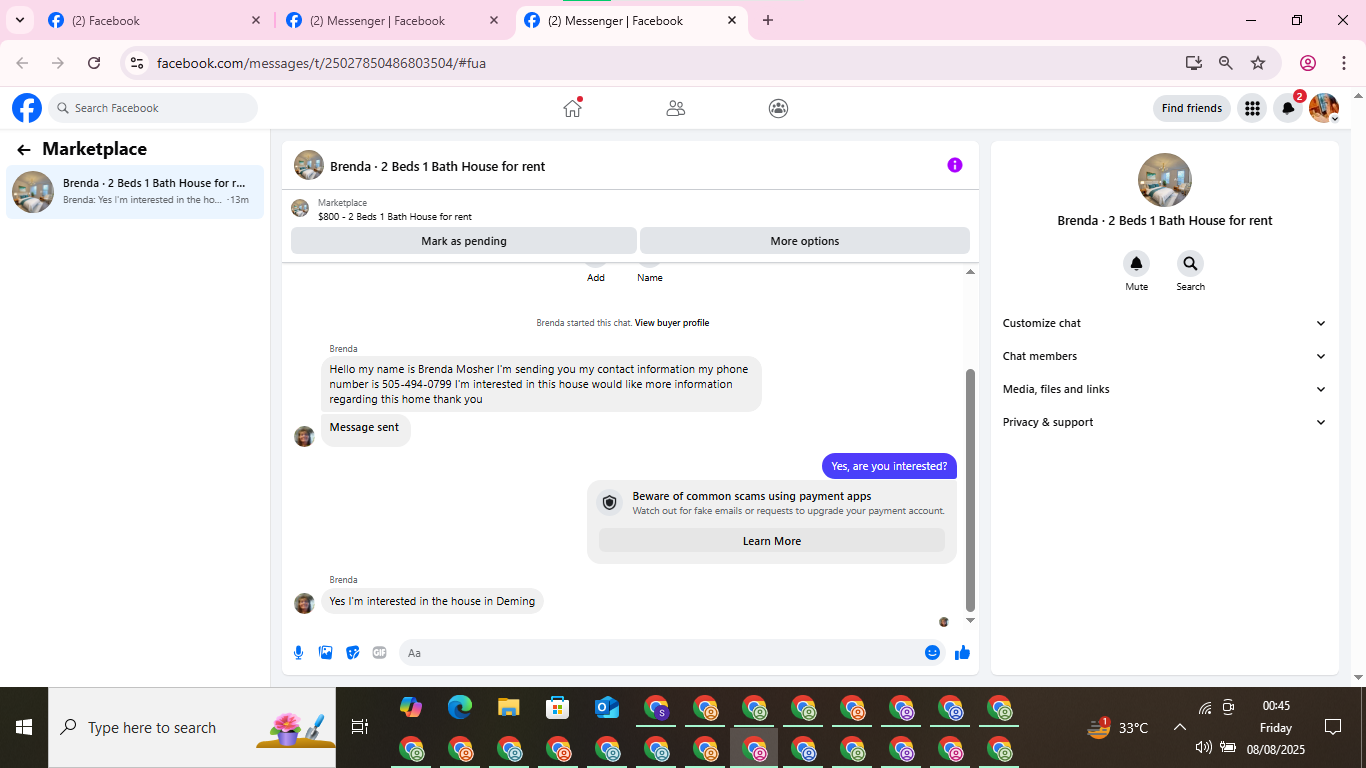Choose a GIF icon
The height and width of the screenshot is (768, 1366).
pos(379,653)
